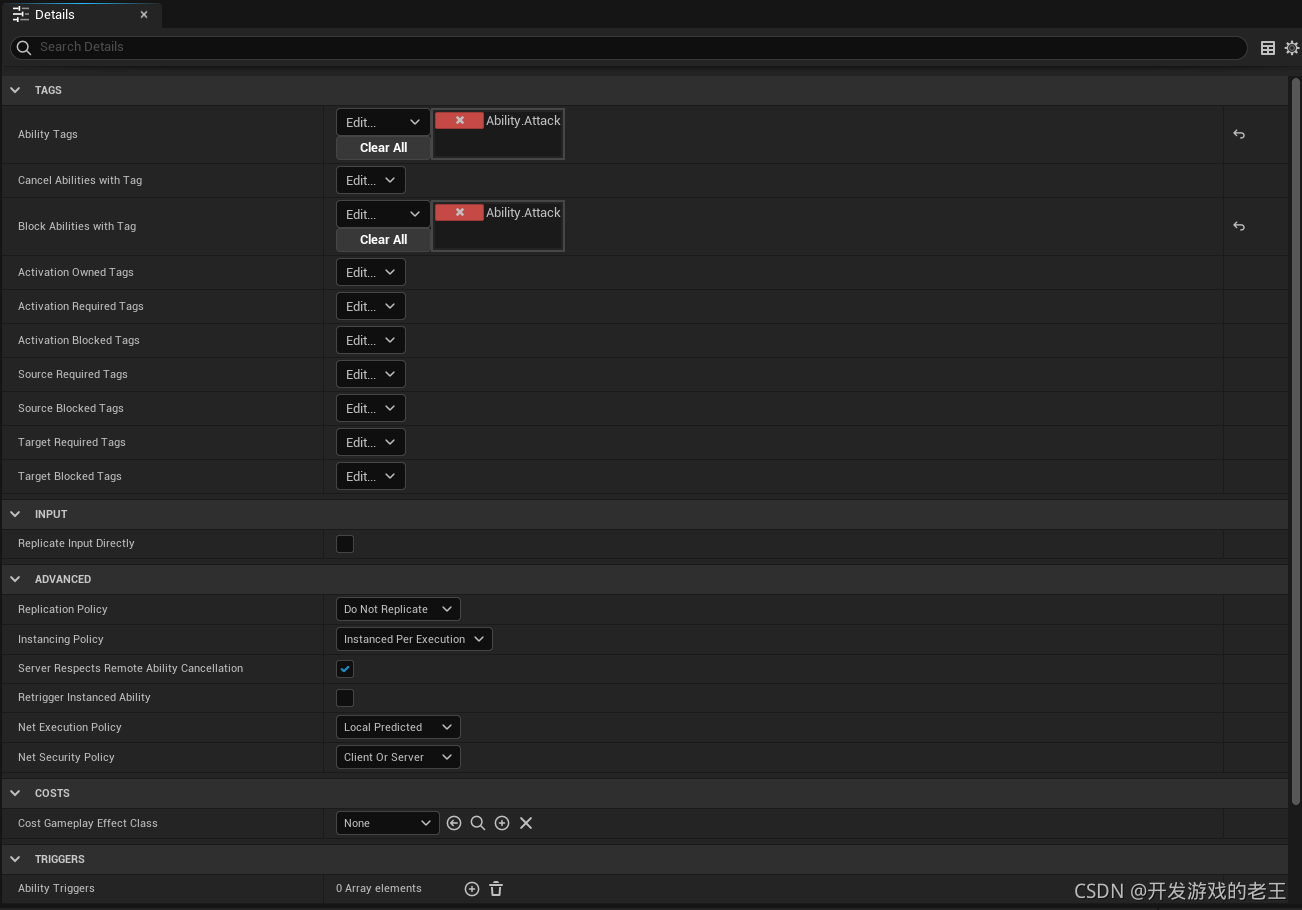Focus the Search Details field
This screenshot has height=910, width=1302.
coord(629,47)
